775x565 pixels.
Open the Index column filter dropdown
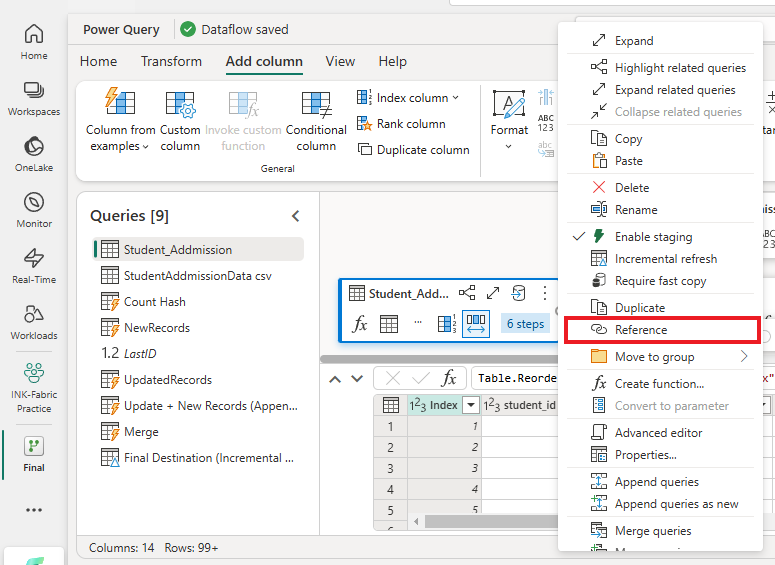point(471,405)
